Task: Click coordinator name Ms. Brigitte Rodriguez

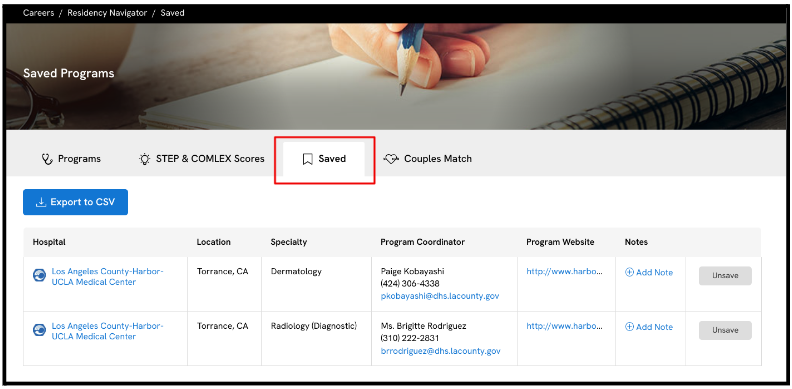Action: 423,326
